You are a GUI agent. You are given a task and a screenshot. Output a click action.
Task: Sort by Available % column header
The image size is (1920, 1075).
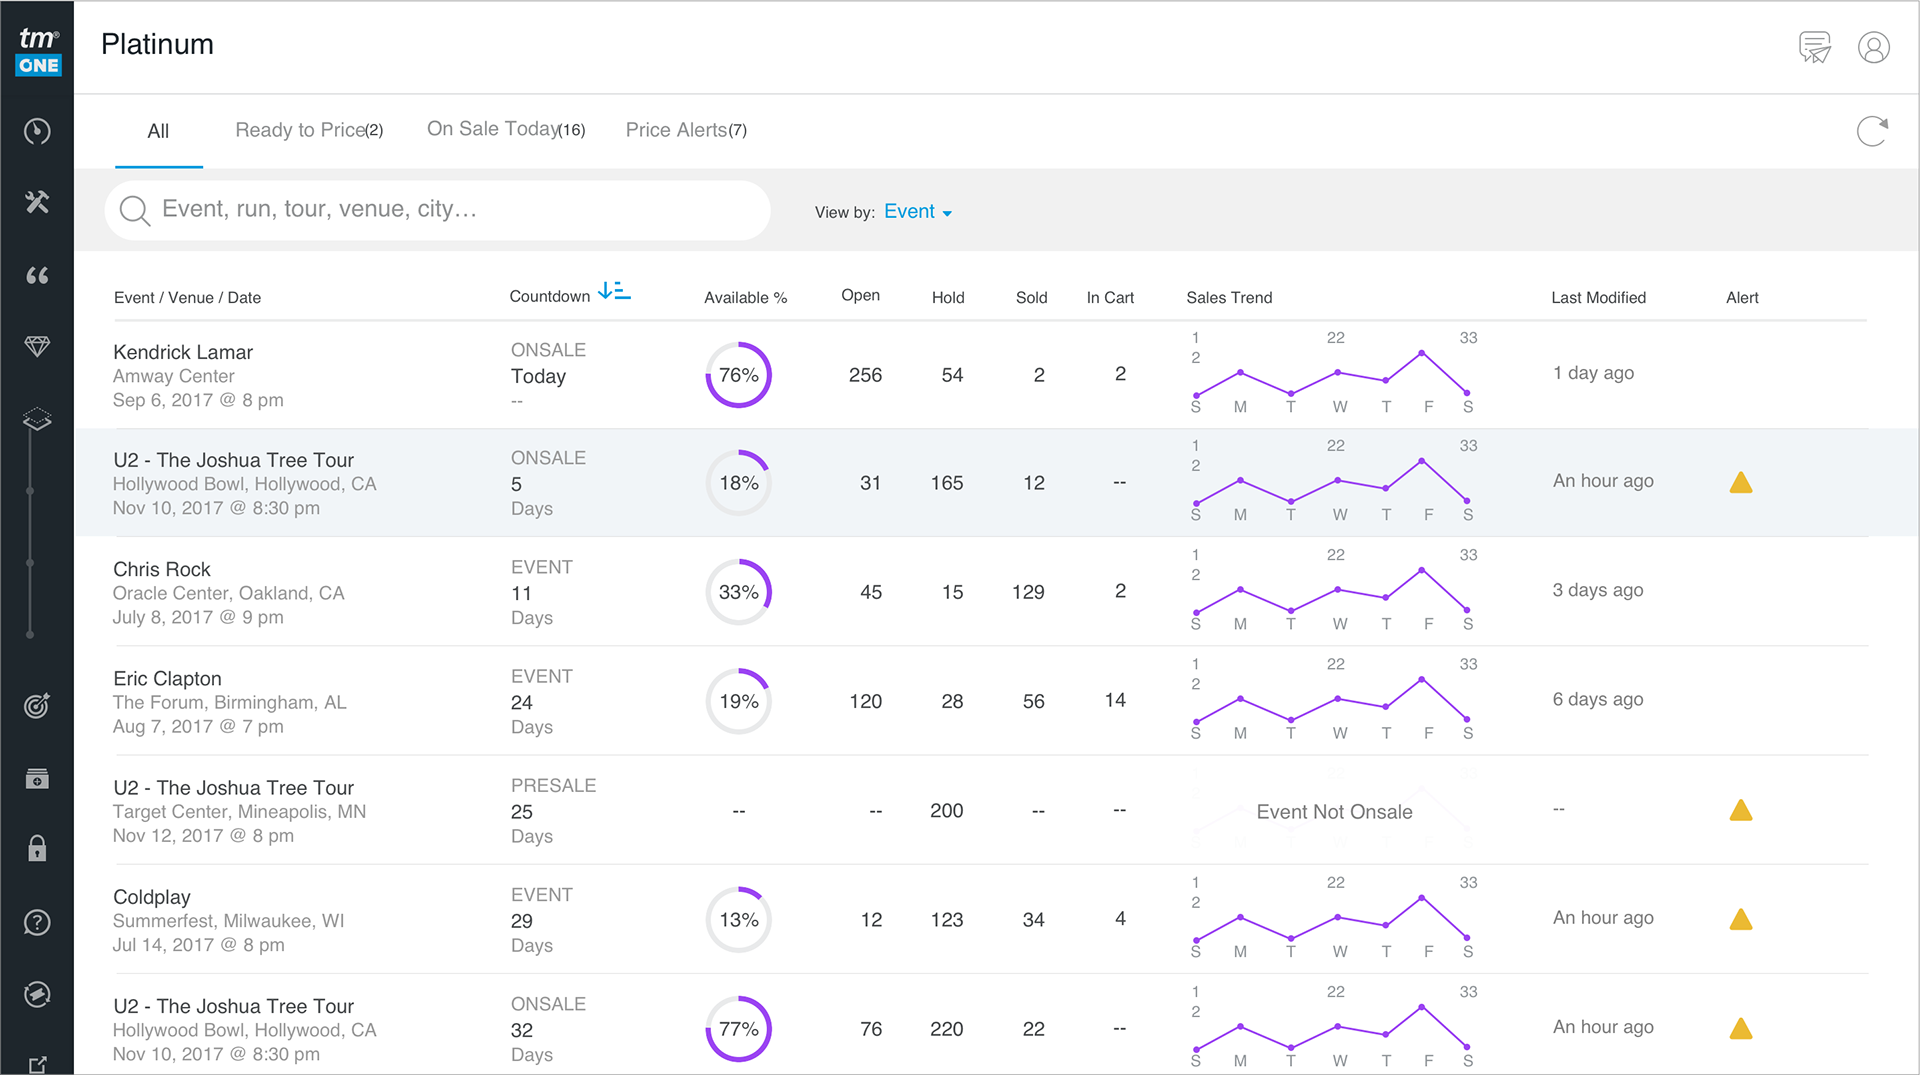point(745,298)
